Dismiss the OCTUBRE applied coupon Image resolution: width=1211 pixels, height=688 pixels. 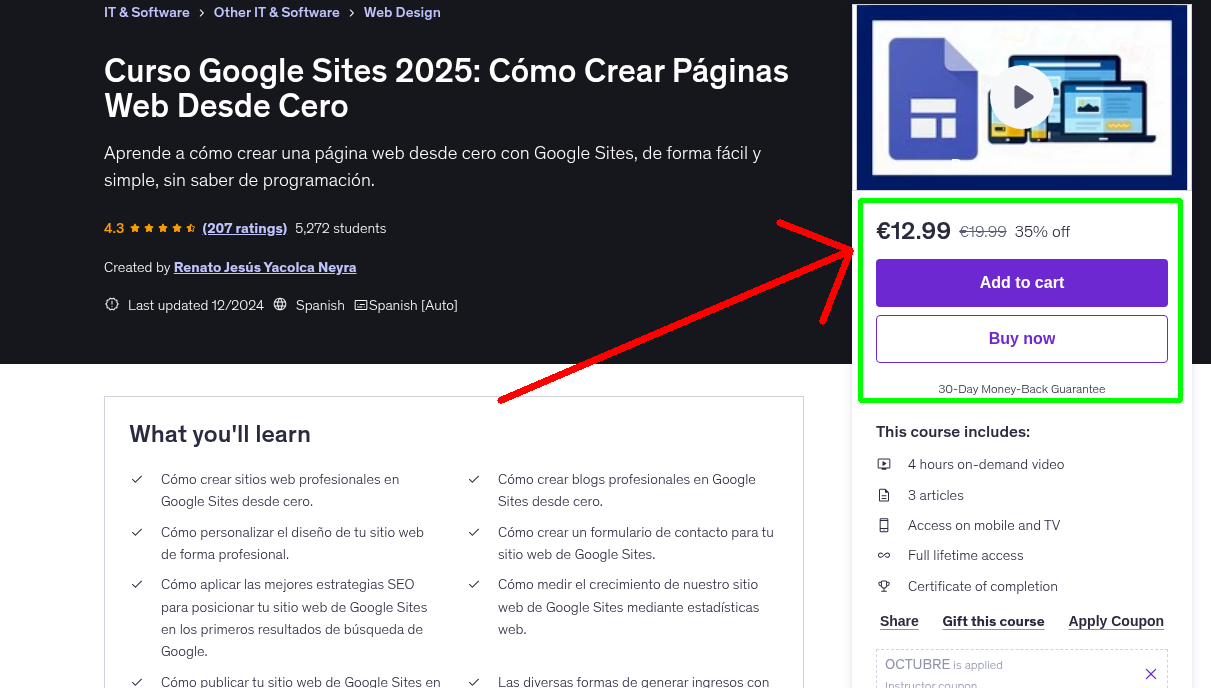pyautogui.click(x=1150, y=673)
